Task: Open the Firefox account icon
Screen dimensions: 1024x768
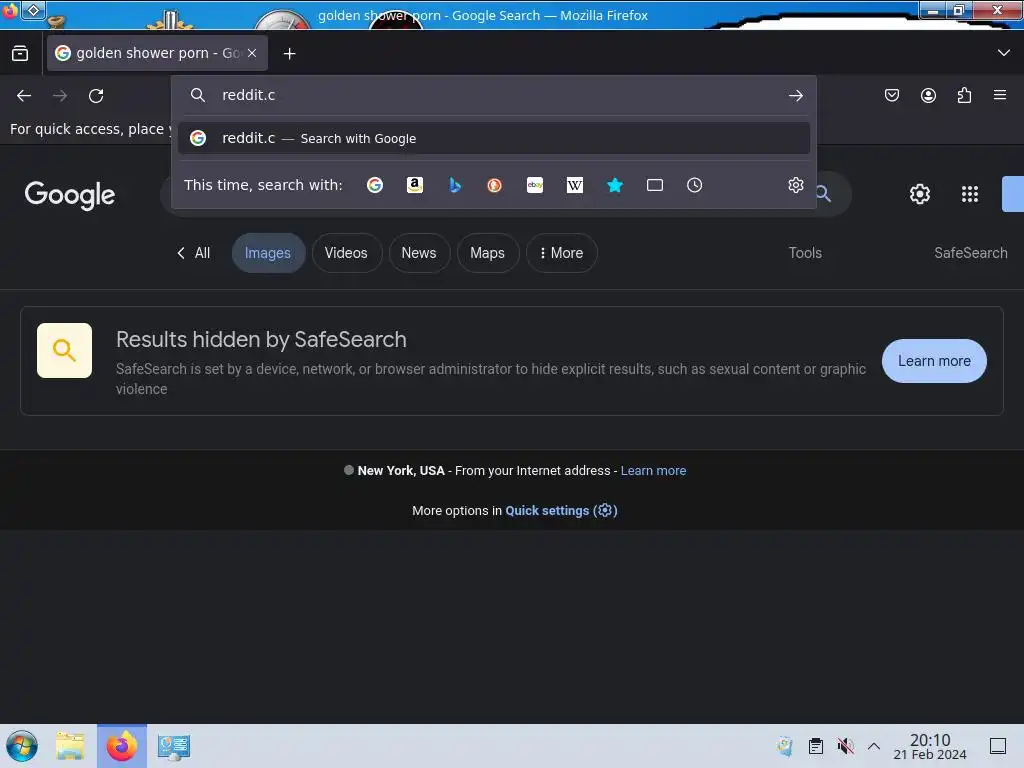Action: point(928,95)
